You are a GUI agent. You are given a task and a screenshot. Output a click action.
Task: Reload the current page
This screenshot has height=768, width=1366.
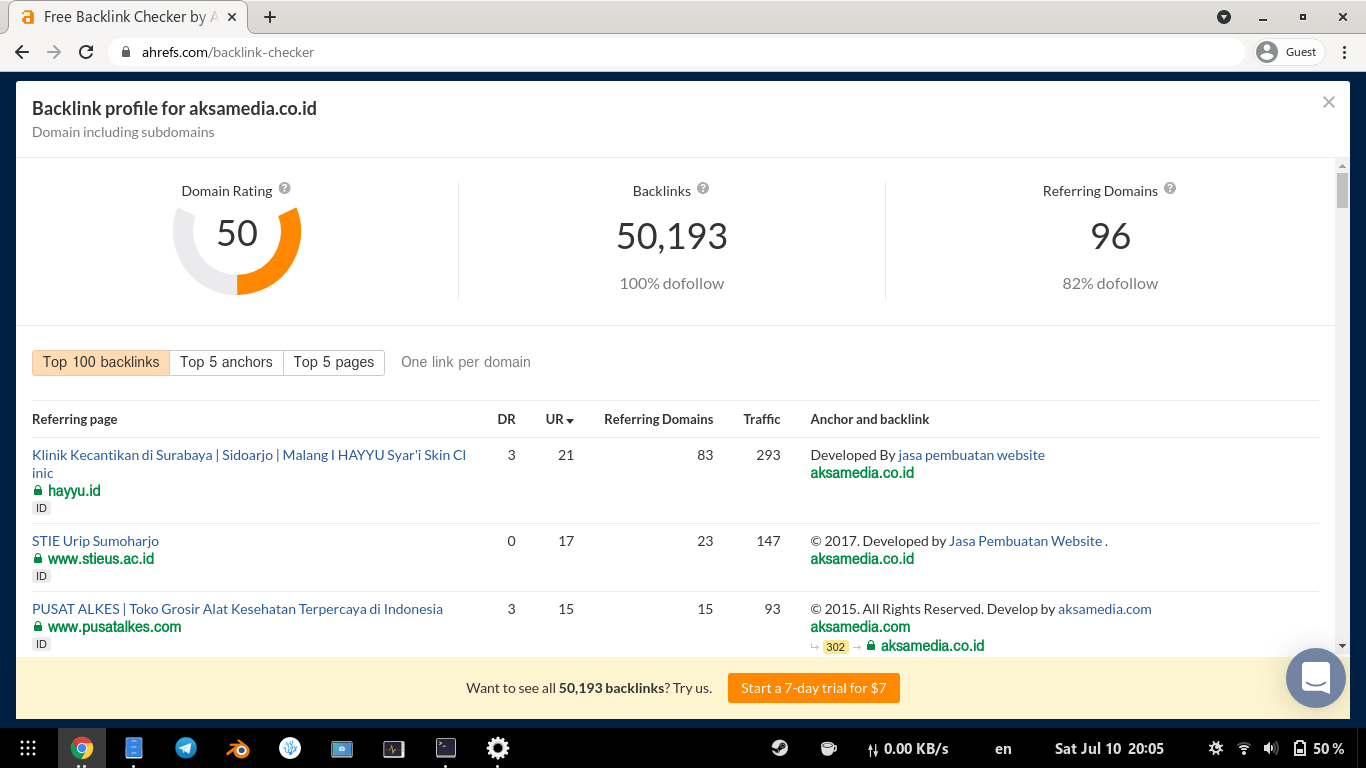coord(85,51)
